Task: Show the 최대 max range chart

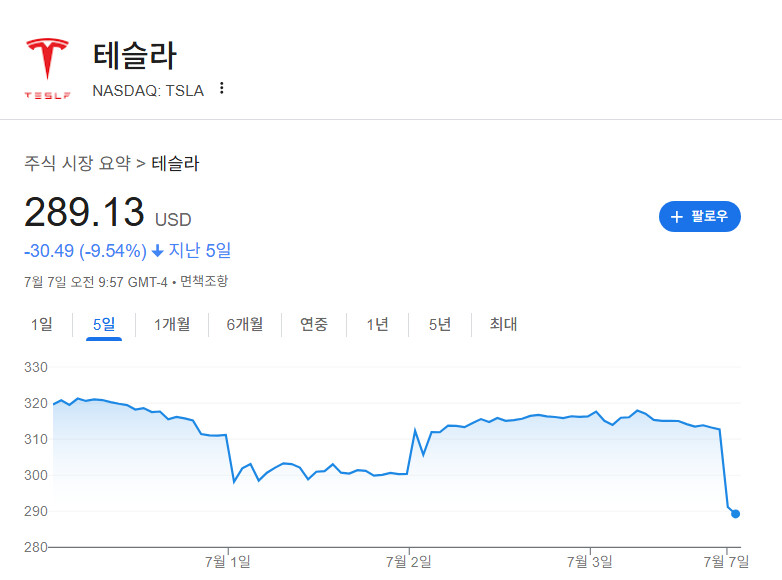Action: [503, 324]
